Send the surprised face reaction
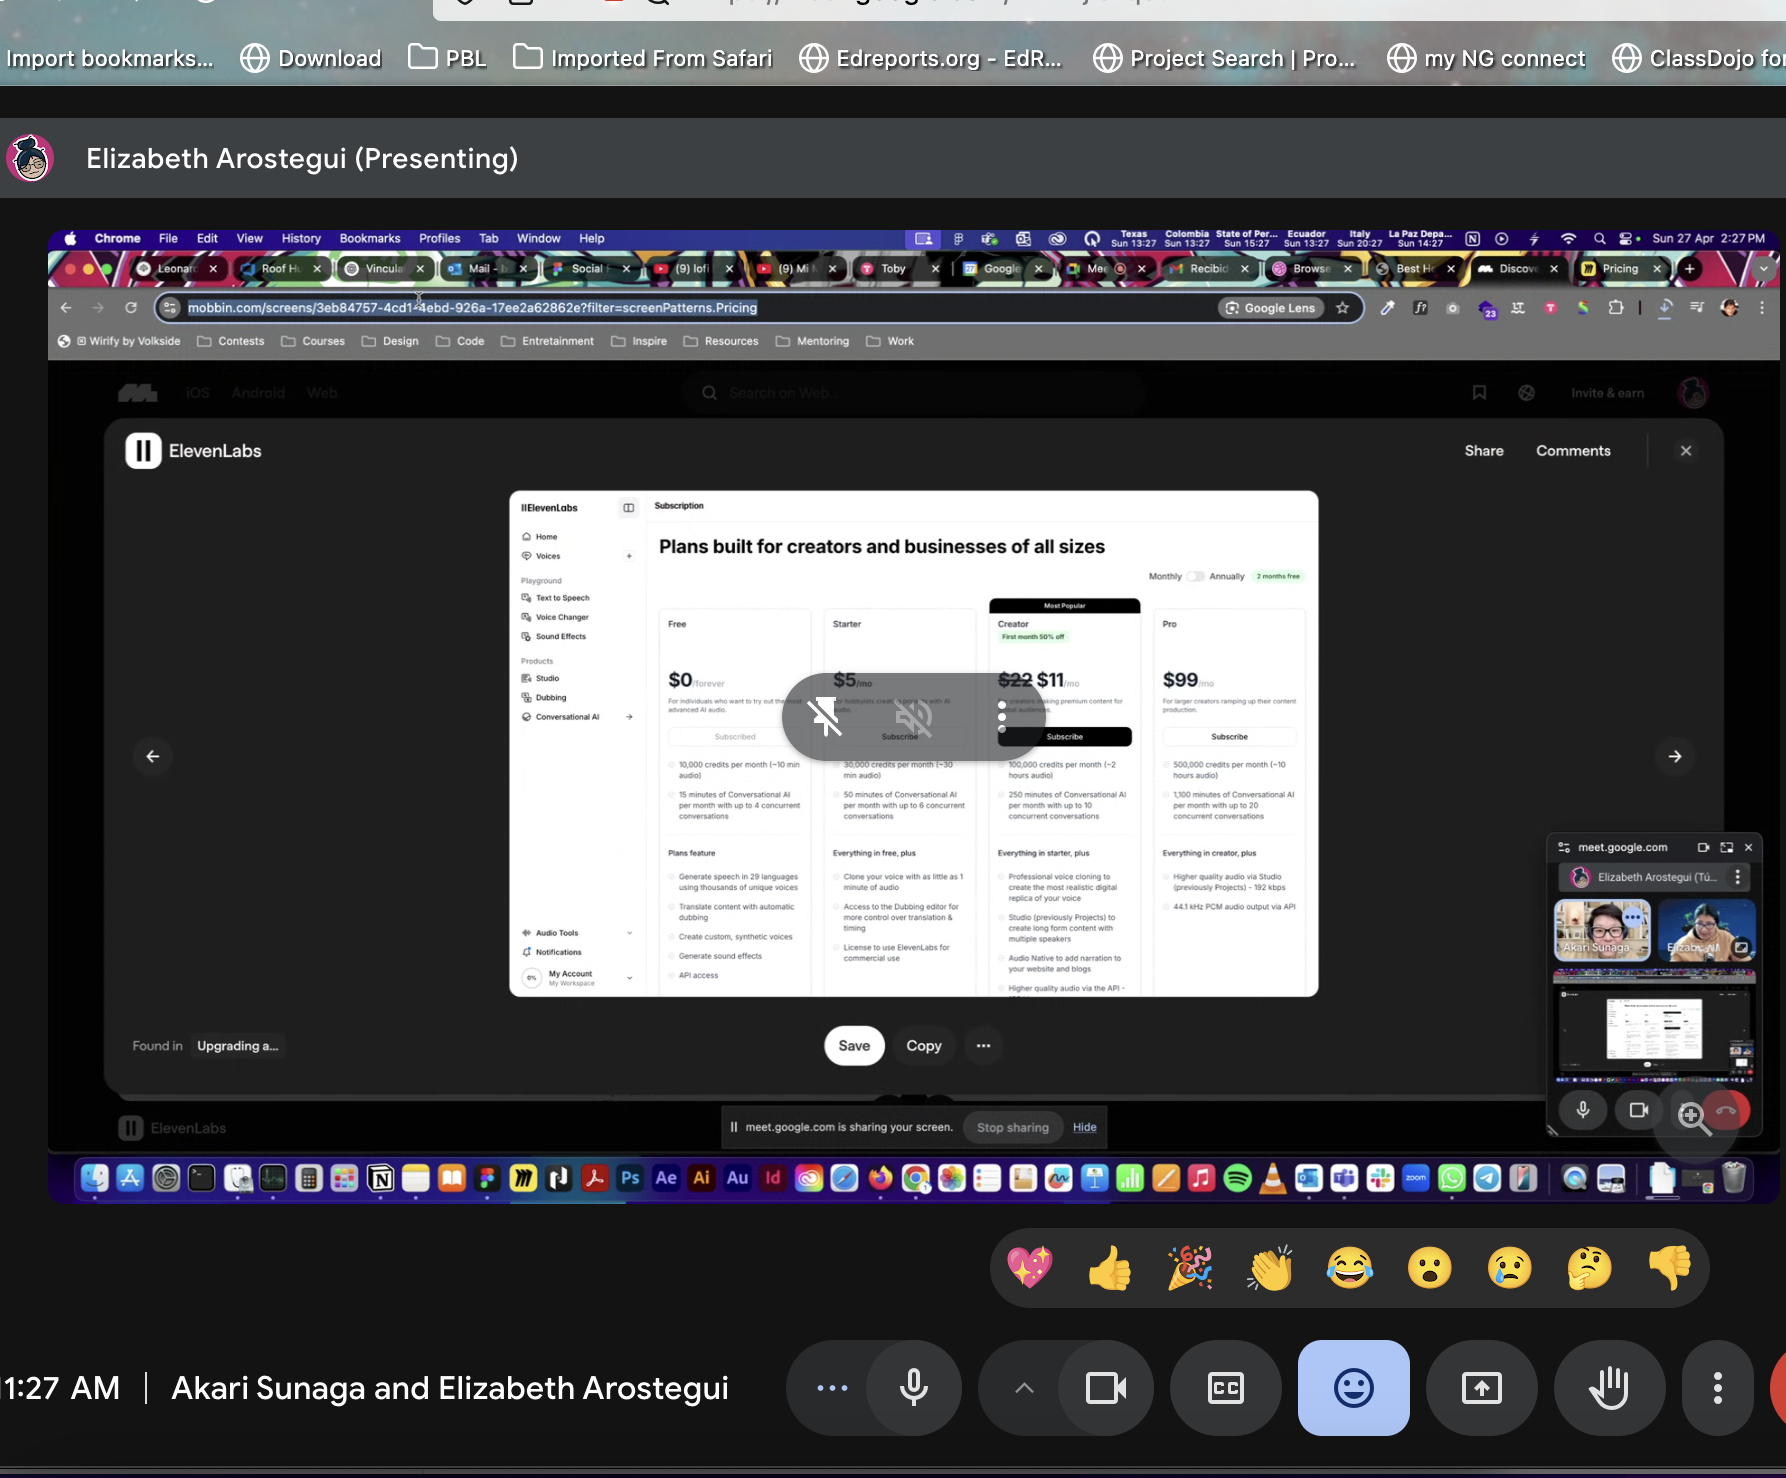 coord(1430,1268)
